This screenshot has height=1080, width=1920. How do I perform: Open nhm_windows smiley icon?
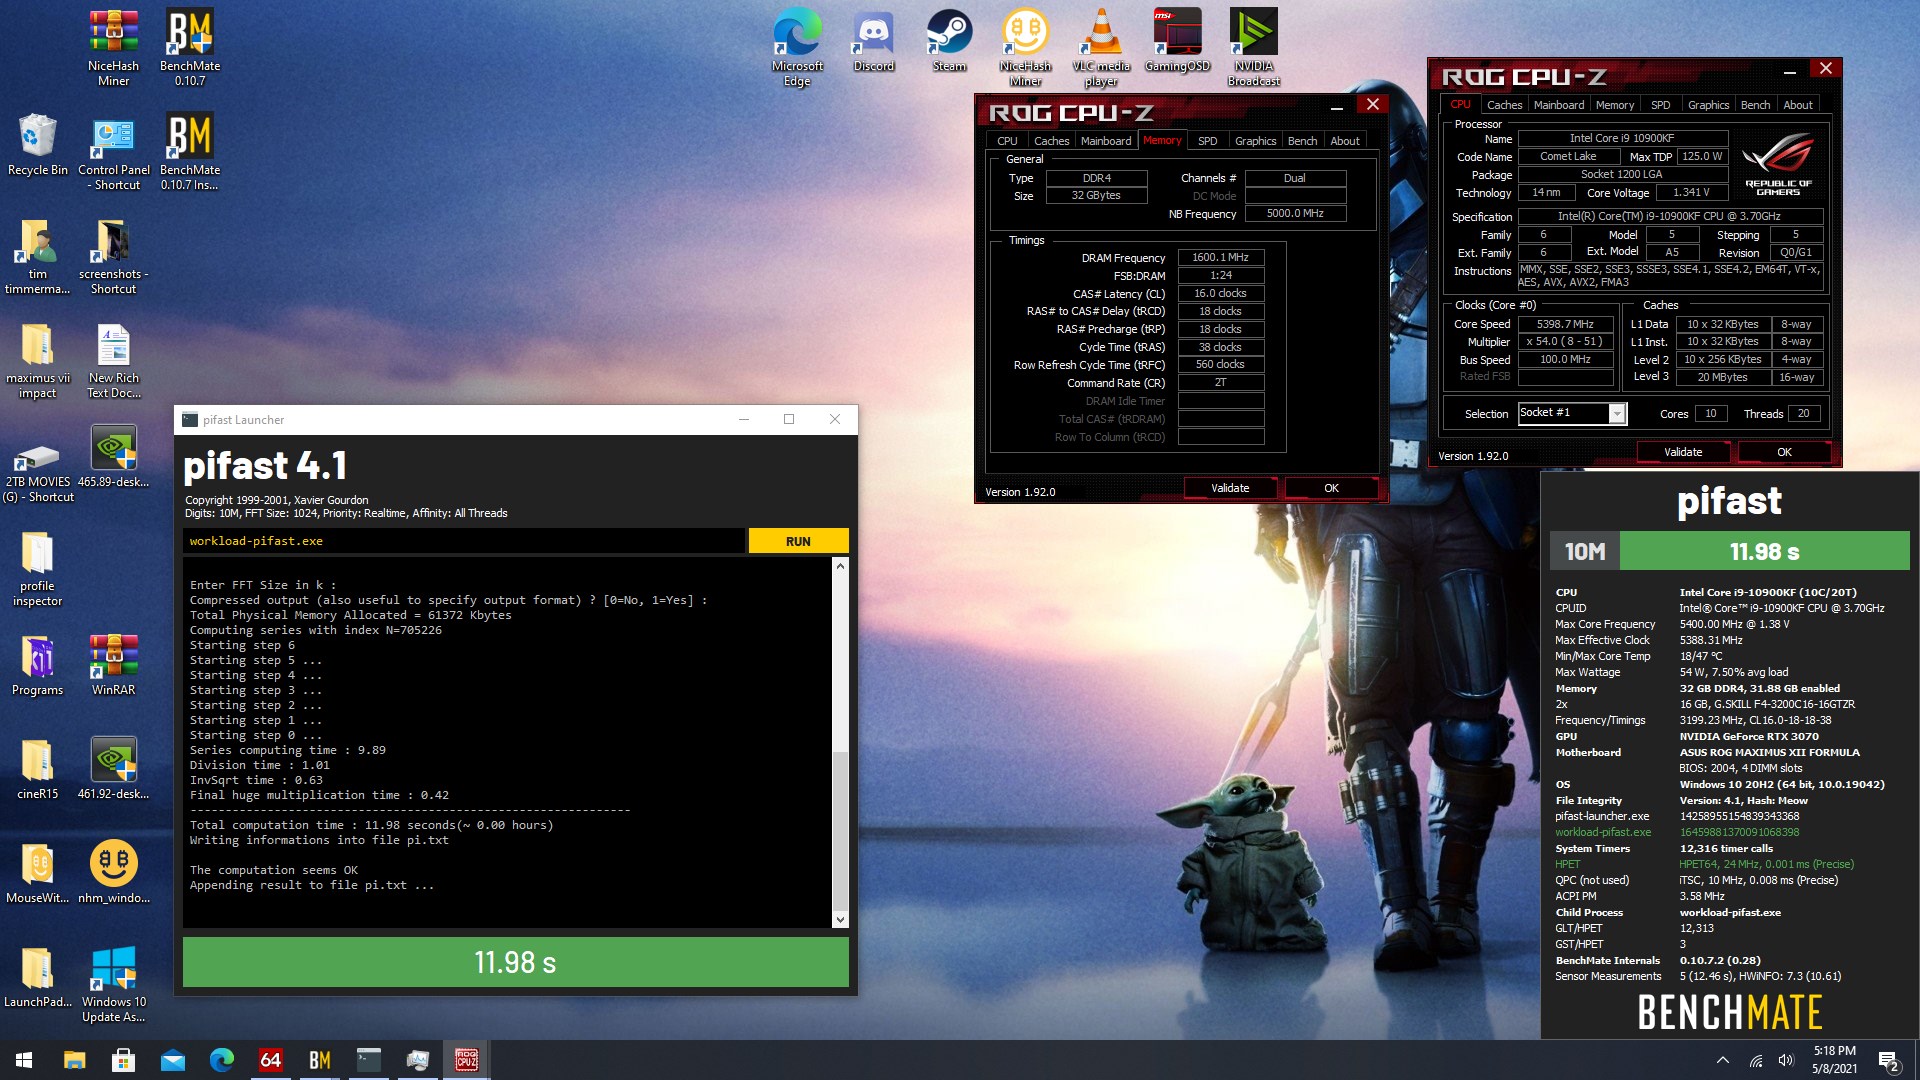pos(113,872)
